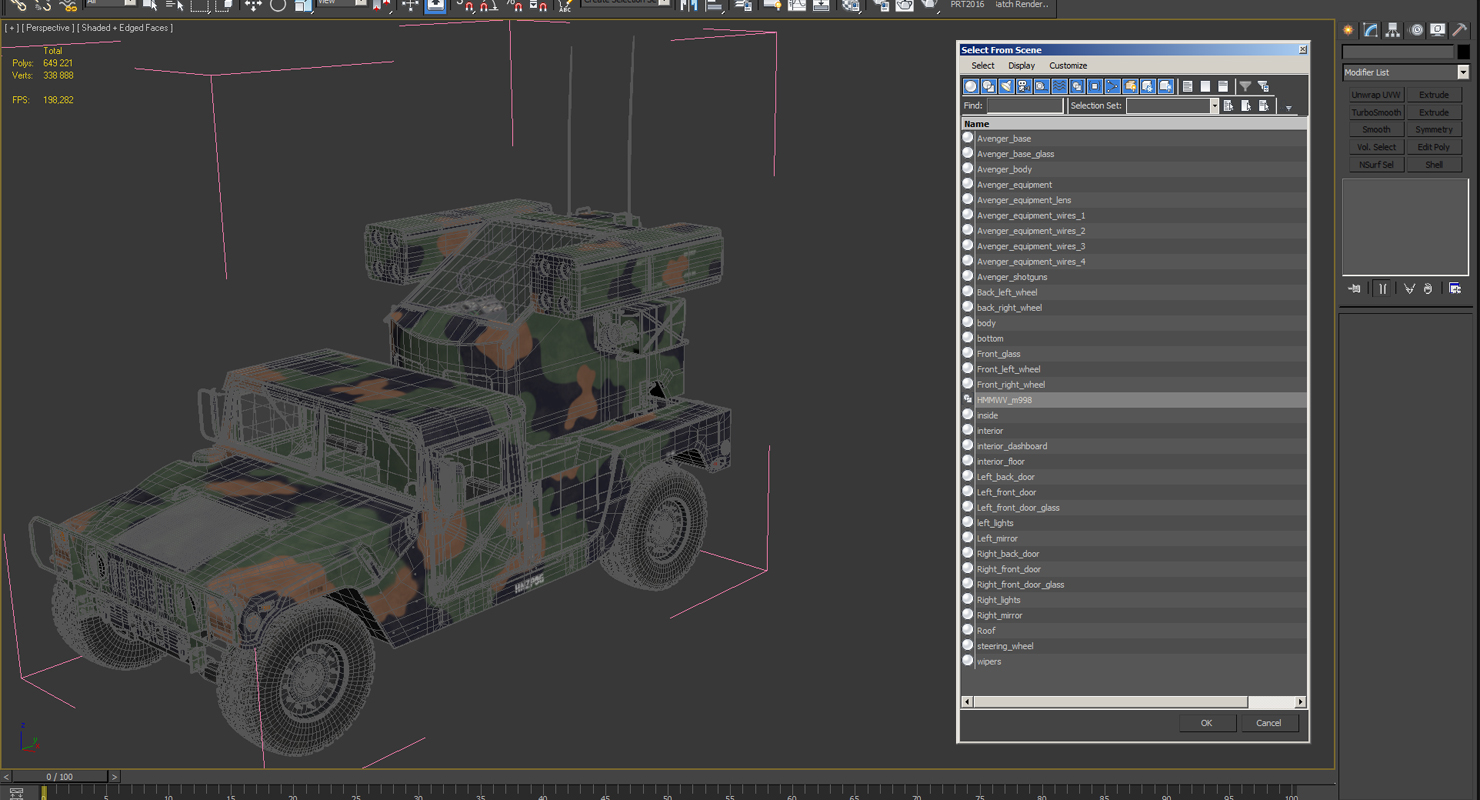Open dialog toolbar options arrow at right
The width and height of the screenshot is (1480, 800).
tap(1289, 107)
